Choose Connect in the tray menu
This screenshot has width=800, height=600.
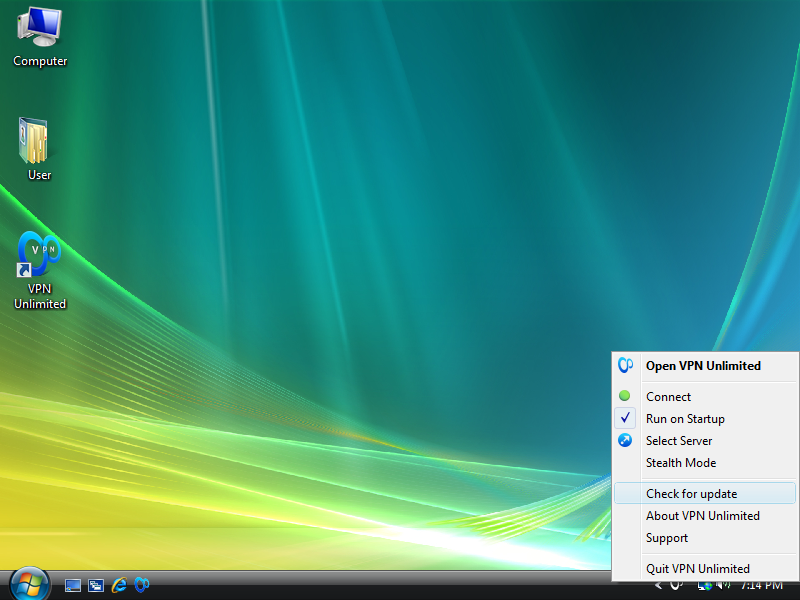705,396
